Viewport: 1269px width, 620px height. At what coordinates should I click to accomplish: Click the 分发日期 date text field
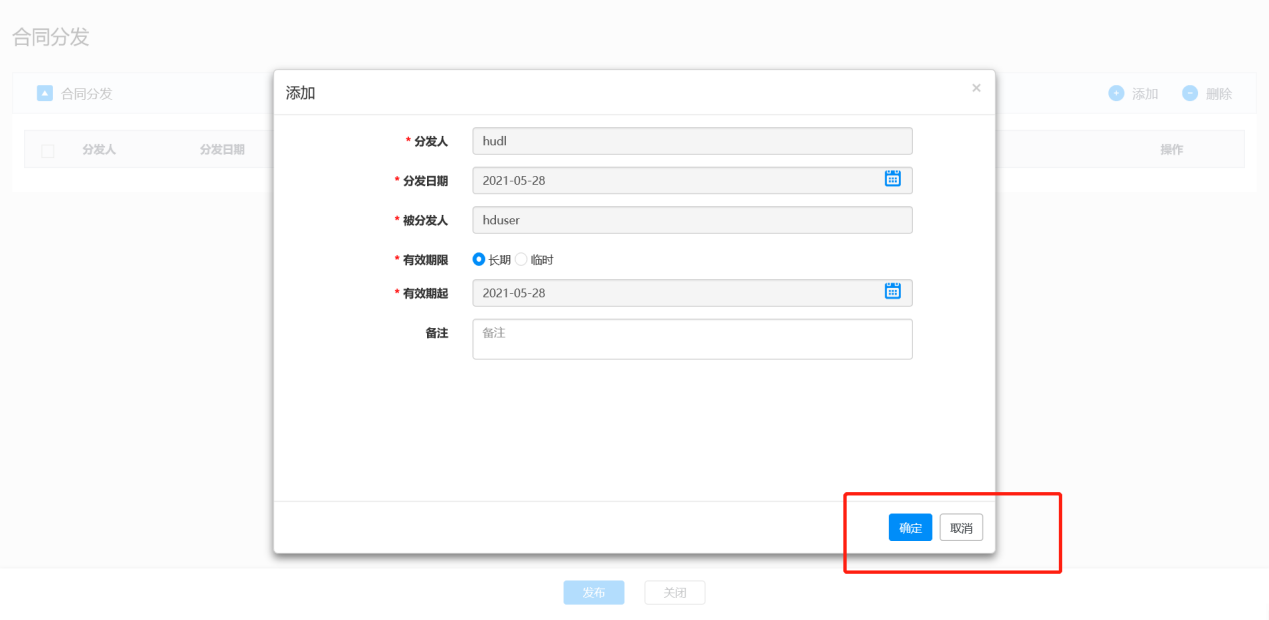pyautogui.click(x=675, y=180)
